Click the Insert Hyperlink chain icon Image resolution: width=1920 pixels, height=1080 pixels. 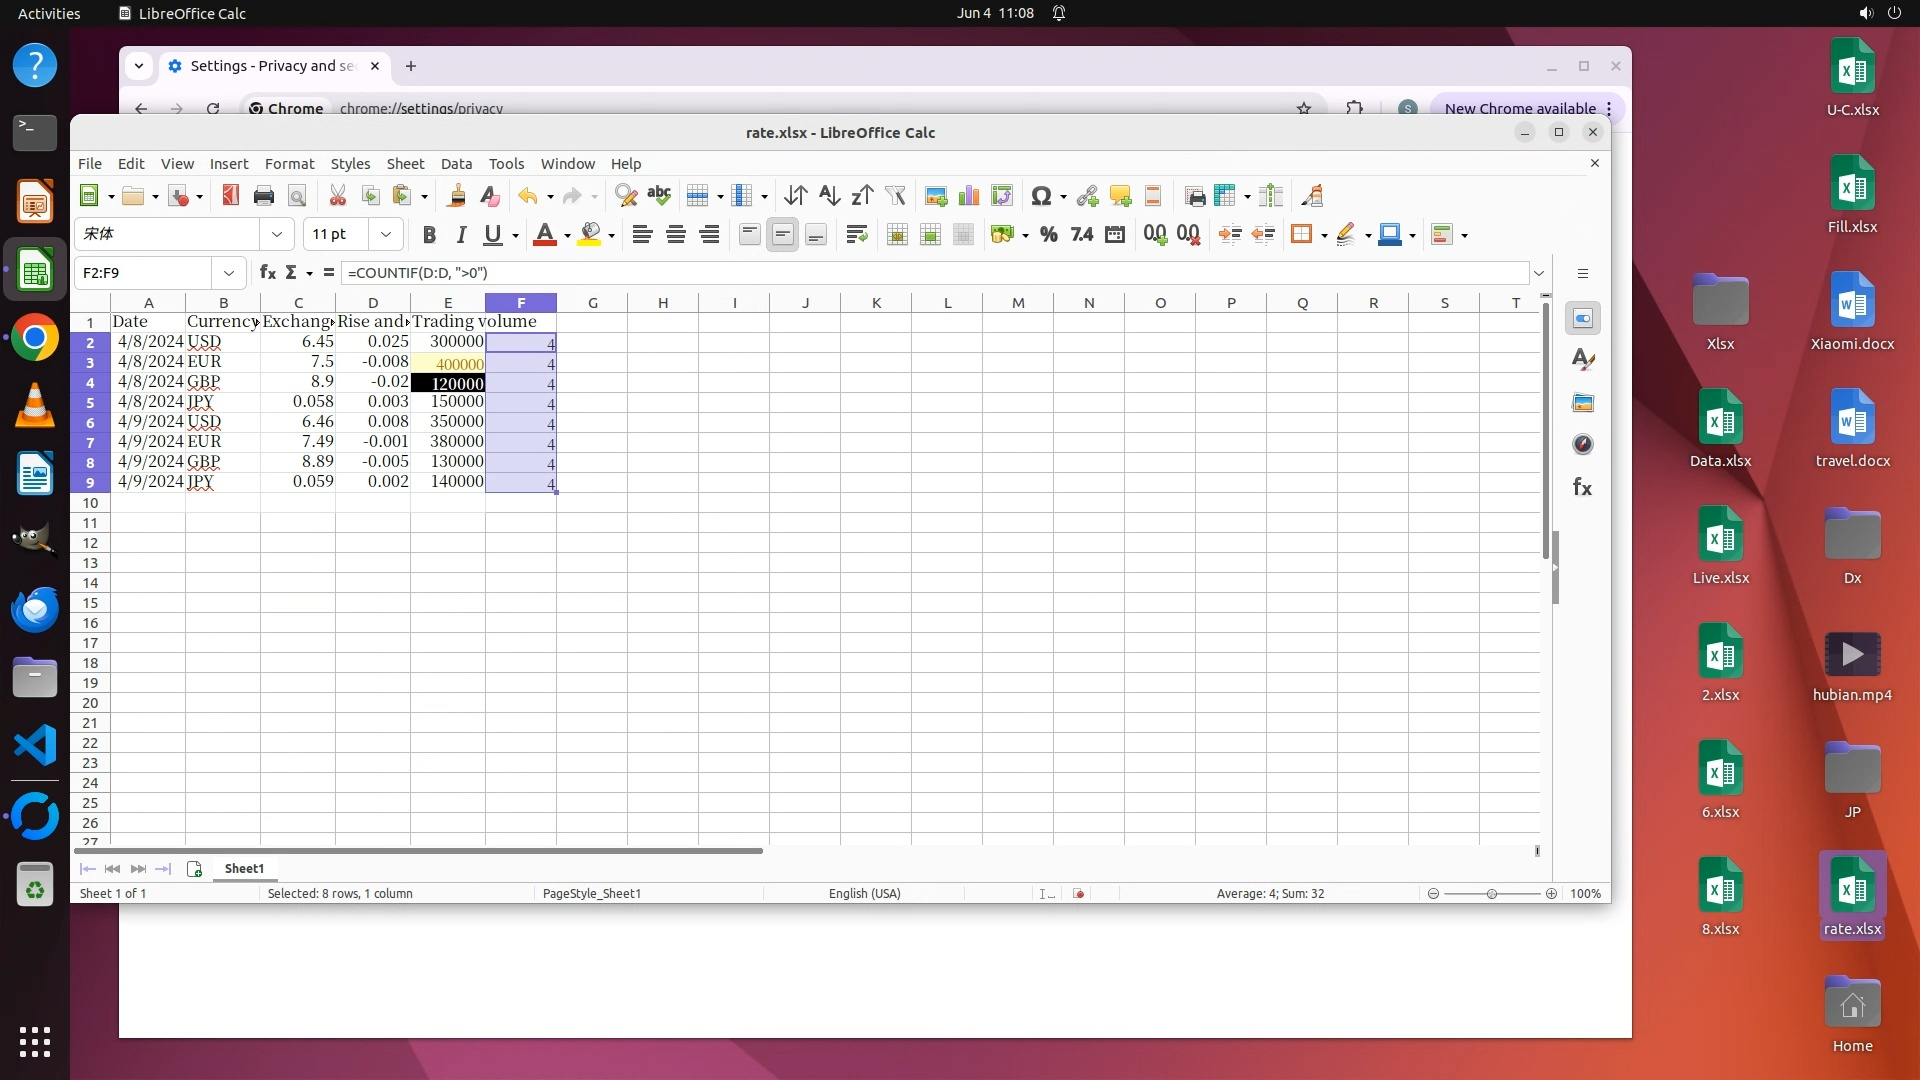tap(1087, 196)
